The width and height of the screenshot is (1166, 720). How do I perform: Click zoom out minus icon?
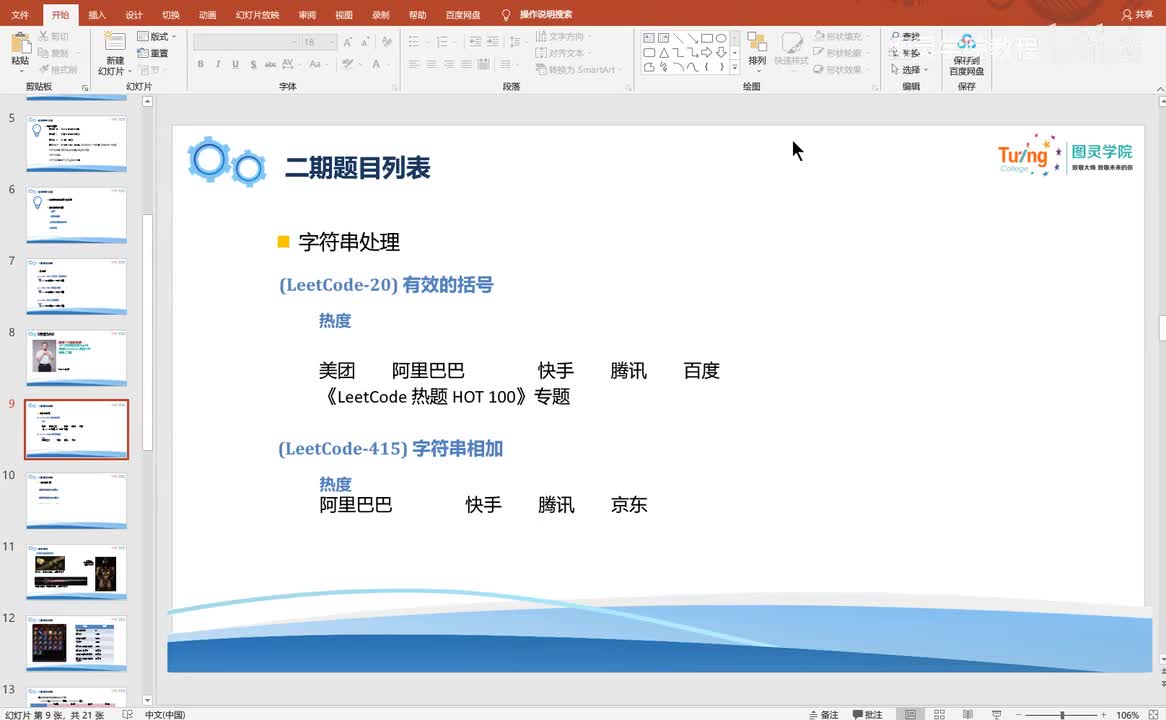(x=1019, y=714)
